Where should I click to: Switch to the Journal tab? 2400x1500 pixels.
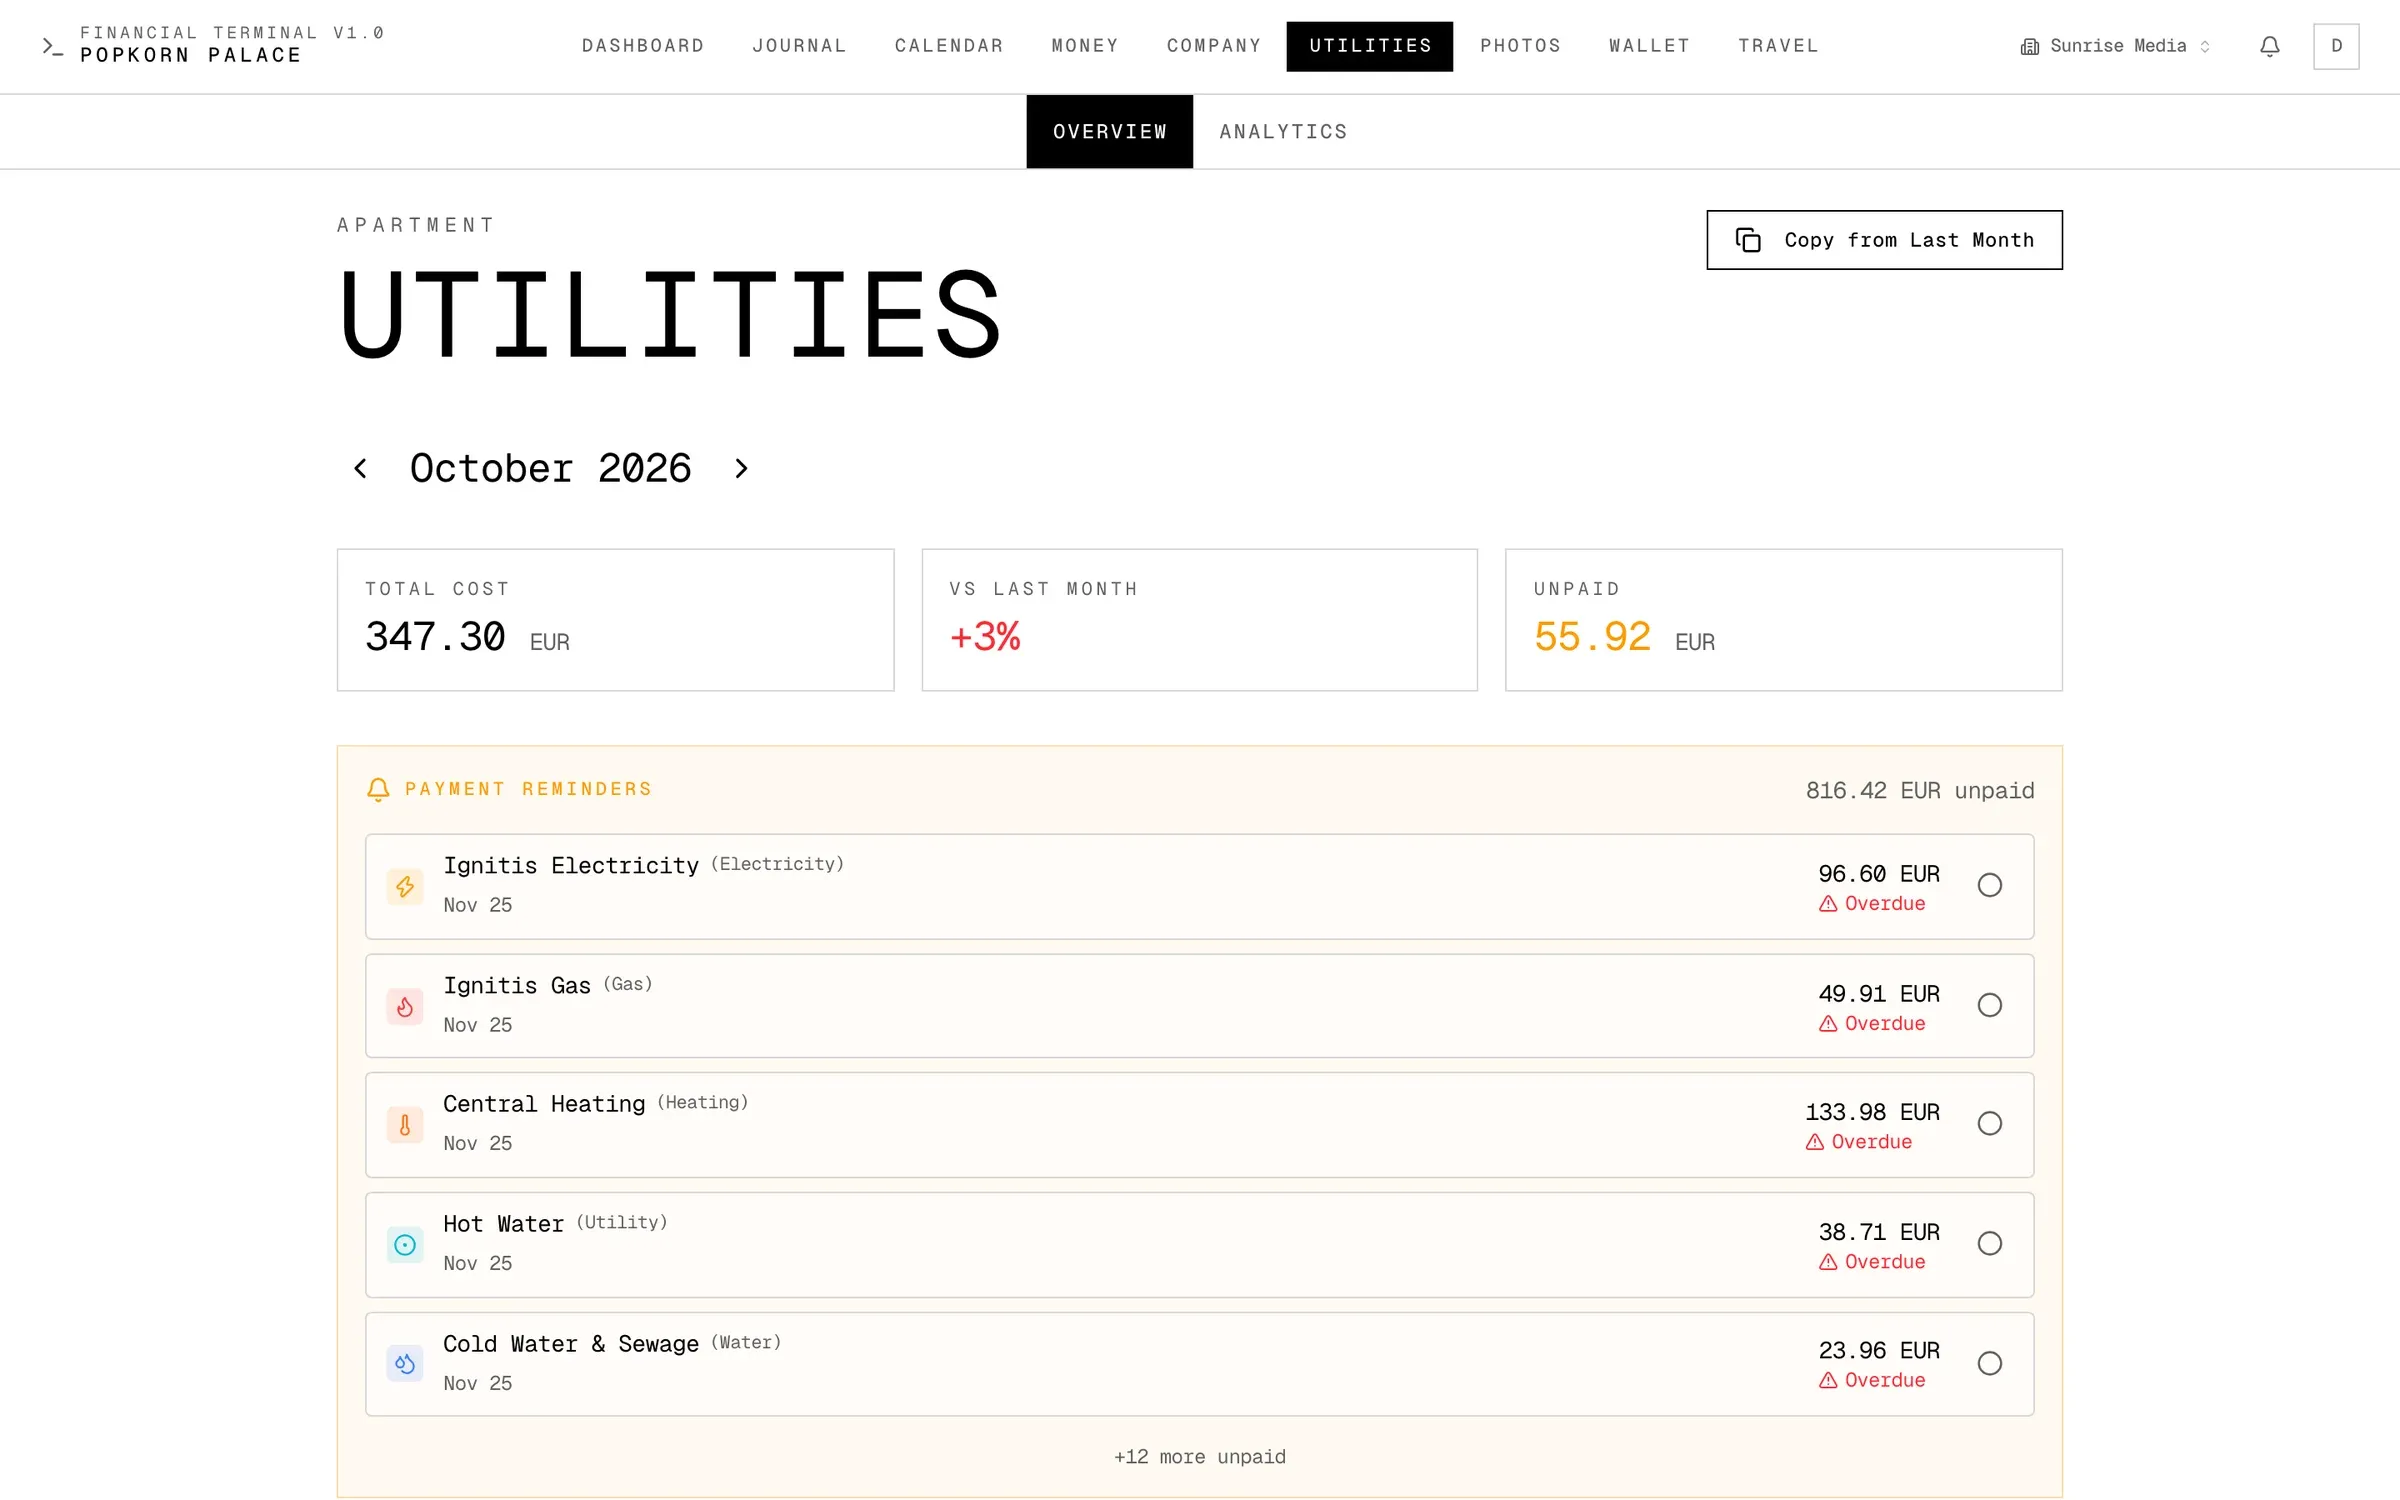[x=799, y=46]
